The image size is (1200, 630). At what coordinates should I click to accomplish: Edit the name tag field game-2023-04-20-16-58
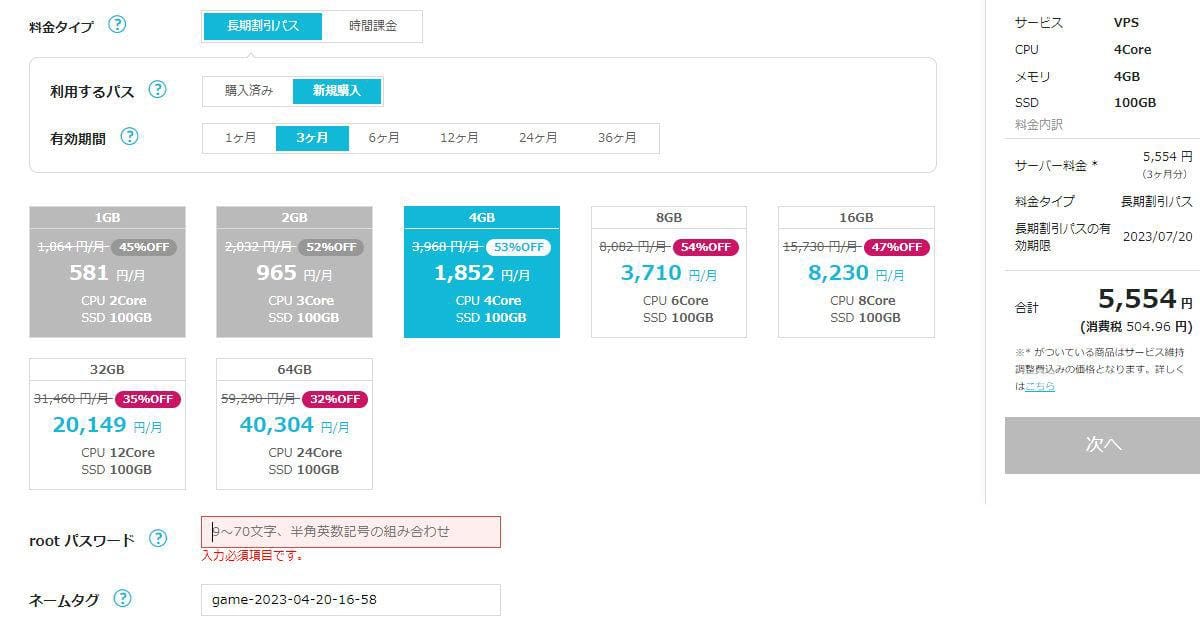(351, 600)
